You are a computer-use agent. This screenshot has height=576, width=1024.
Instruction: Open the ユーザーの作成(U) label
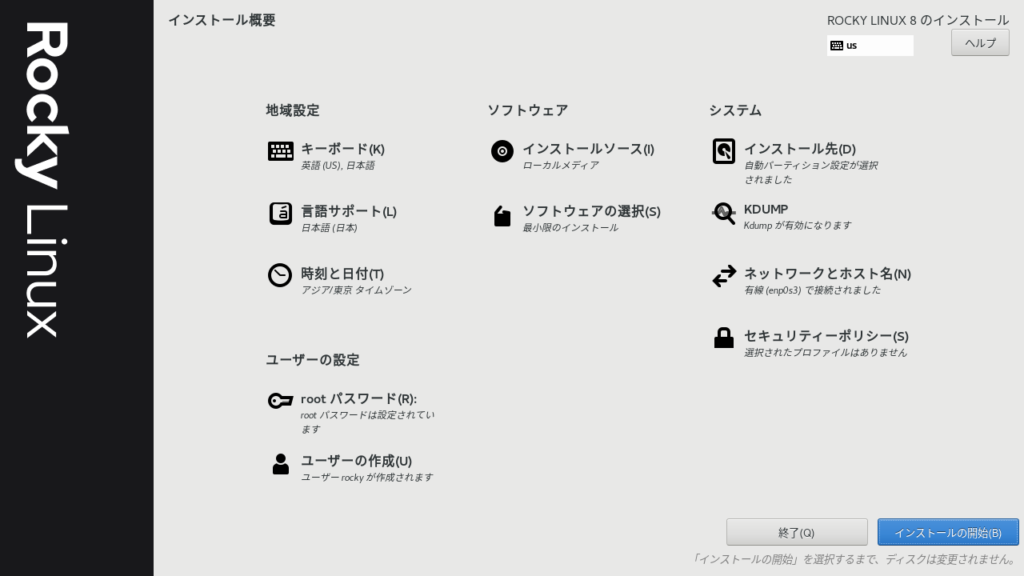click(x=356, y=460)
